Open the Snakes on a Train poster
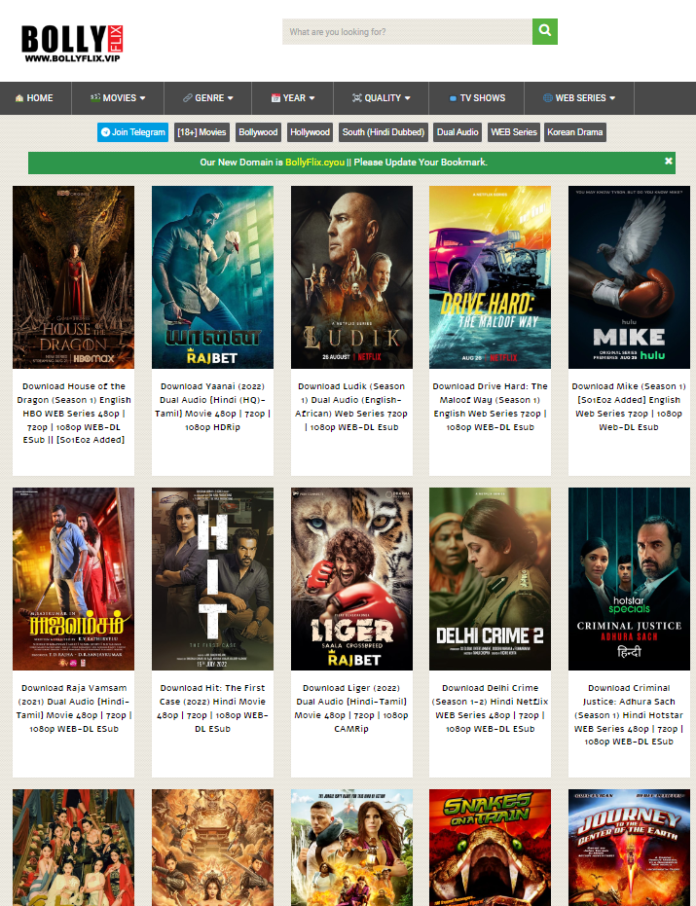The width and height of the screenshot is (696, 906). coord(490,848)
